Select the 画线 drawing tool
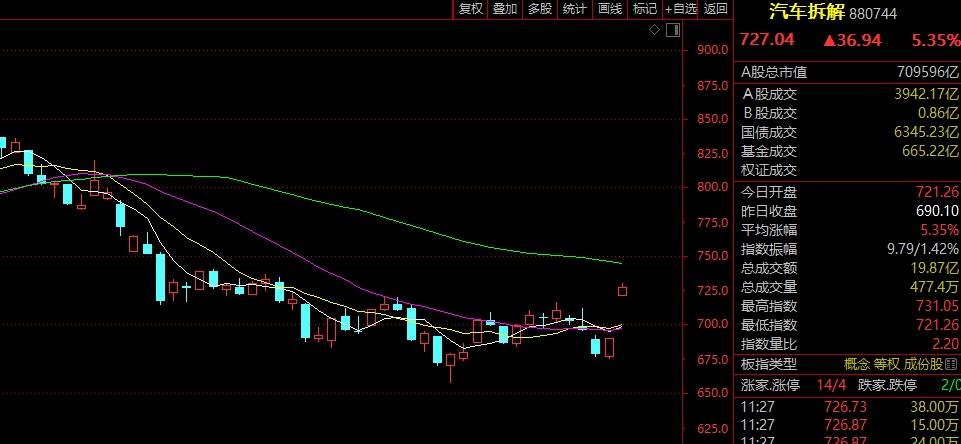Viewport: 961px width, 444px height. pos(610,9)
